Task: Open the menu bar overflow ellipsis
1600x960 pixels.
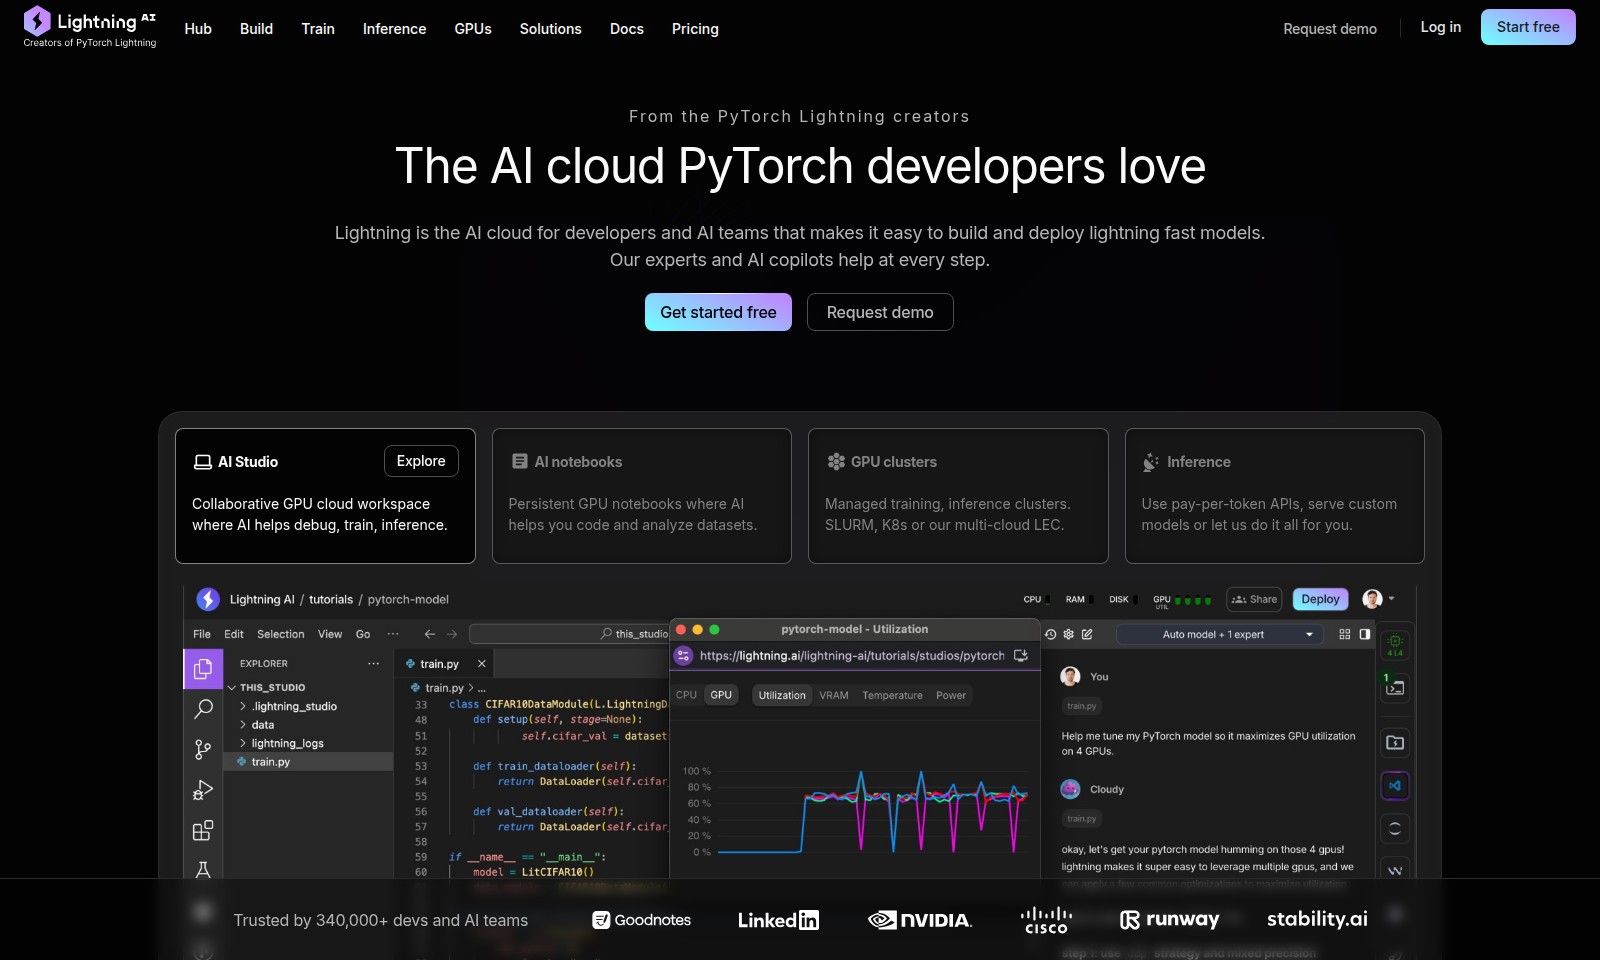Action: (x=393, y=634)
